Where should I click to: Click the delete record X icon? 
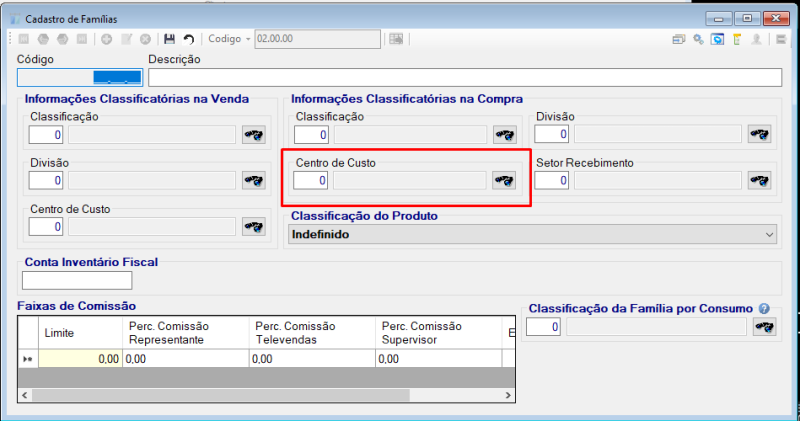click(145, 39)
